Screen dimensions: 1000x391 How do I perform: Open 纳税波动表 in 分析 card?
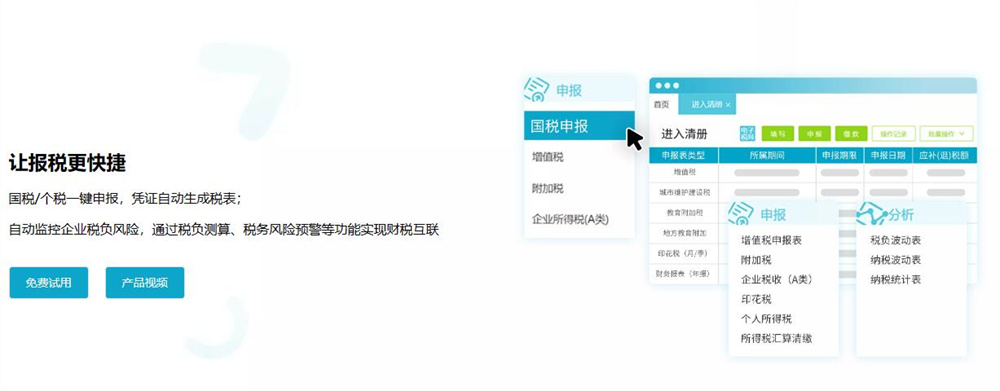[895, 260]
